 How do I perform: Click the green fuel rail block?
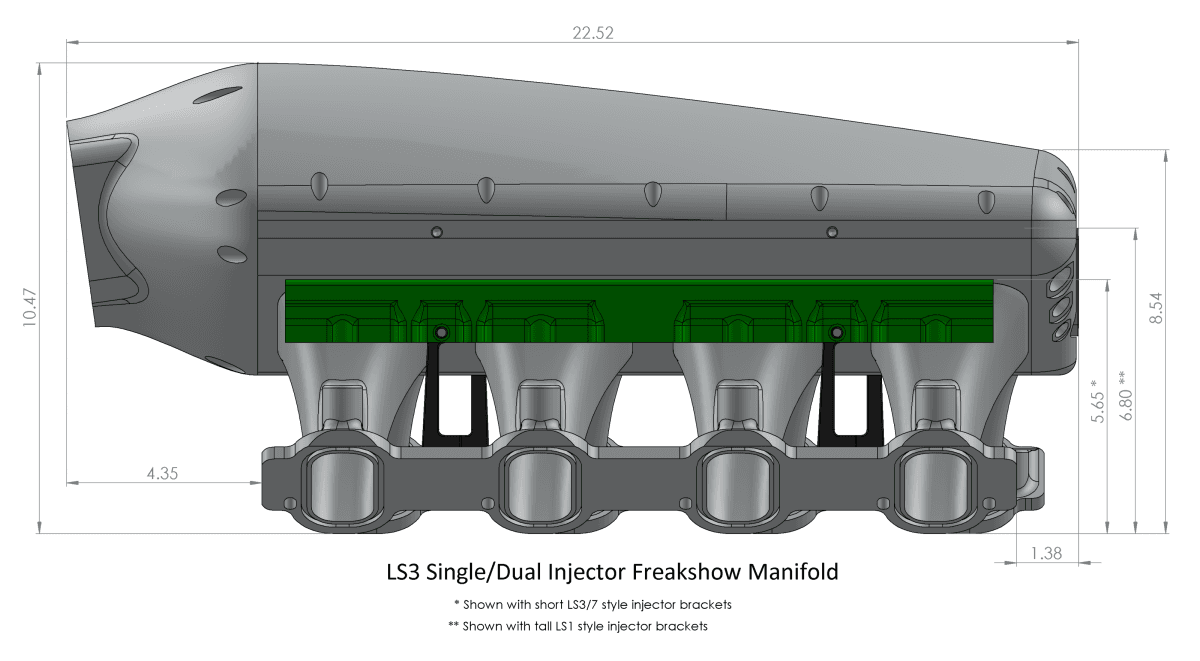coord(640,311)
